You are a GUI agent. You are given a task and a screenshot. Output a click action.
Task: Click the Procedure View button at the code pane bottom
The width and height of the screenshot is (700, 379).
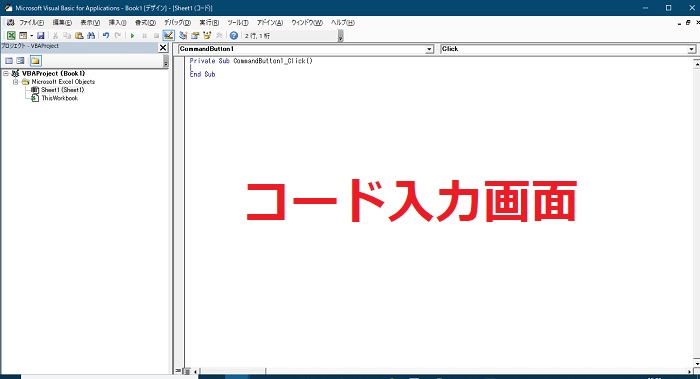[179, 371]
